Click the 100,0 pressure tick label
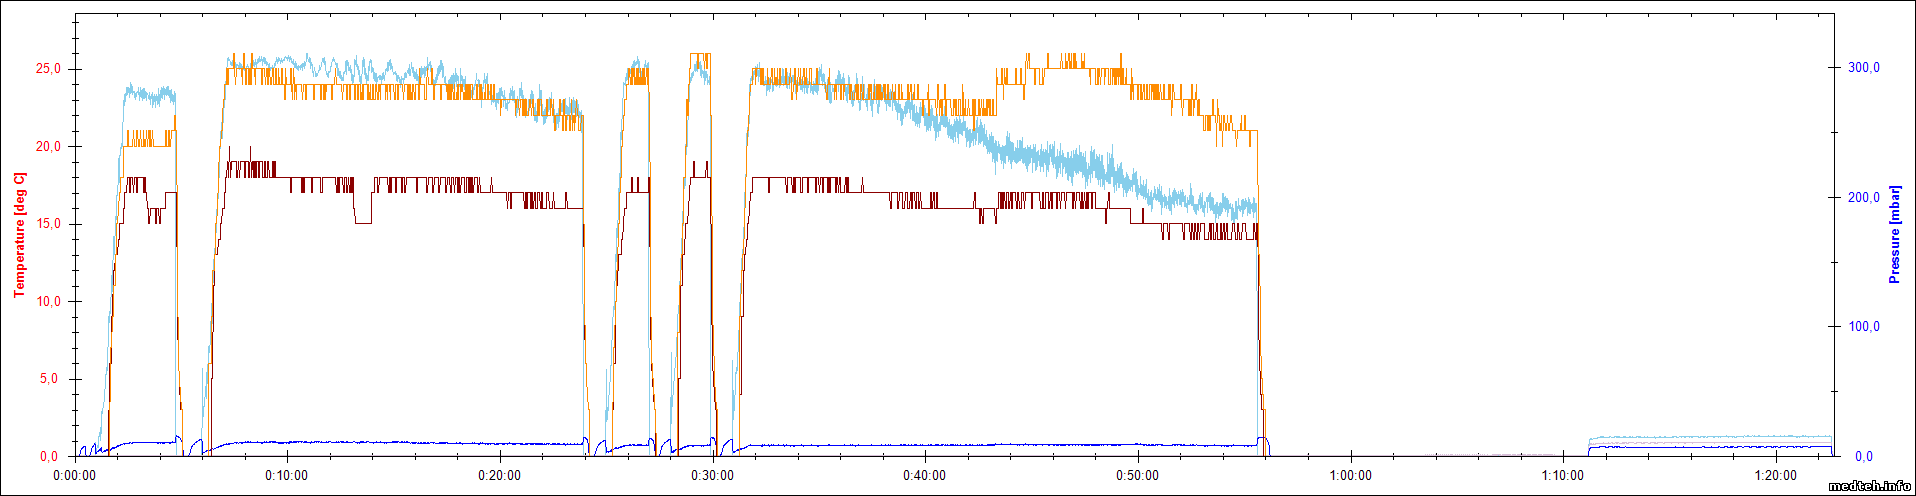Image resolution: width=1916 pixels, height=496 pixels. pos(1863,327)
